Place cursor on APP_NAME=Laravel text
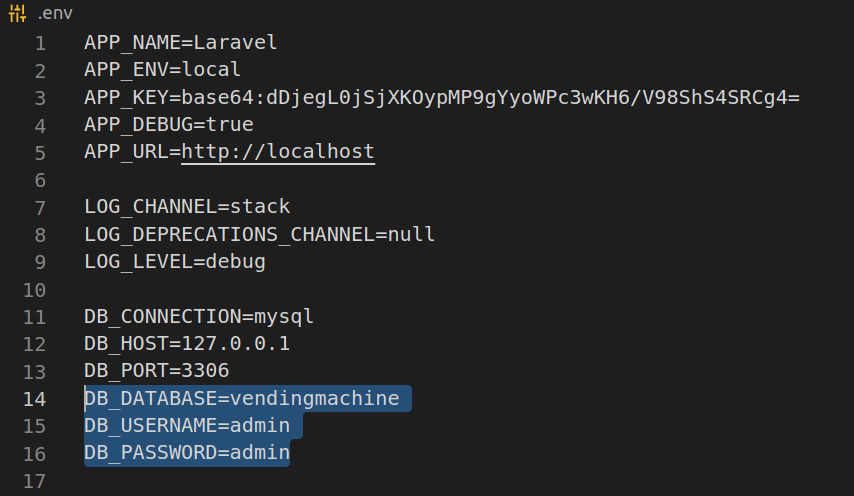The width and height of the screenshot is (854, 496). (x=180, y=43)
